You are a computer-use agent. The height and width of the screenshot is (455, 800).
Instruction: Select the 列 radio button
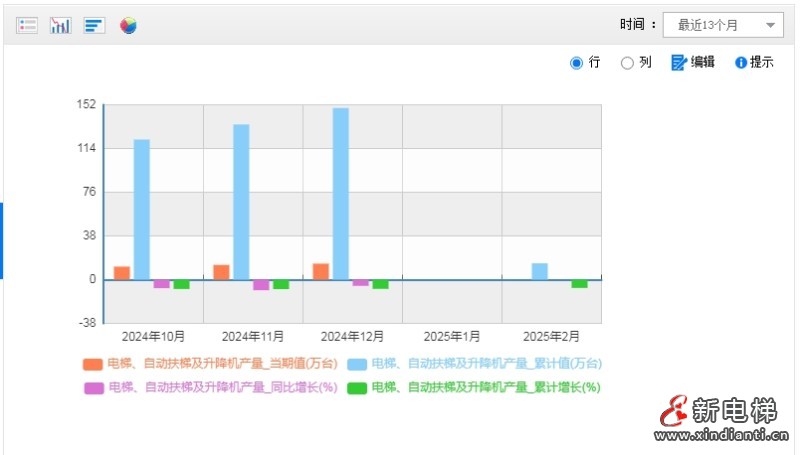(x=627, y=63)
